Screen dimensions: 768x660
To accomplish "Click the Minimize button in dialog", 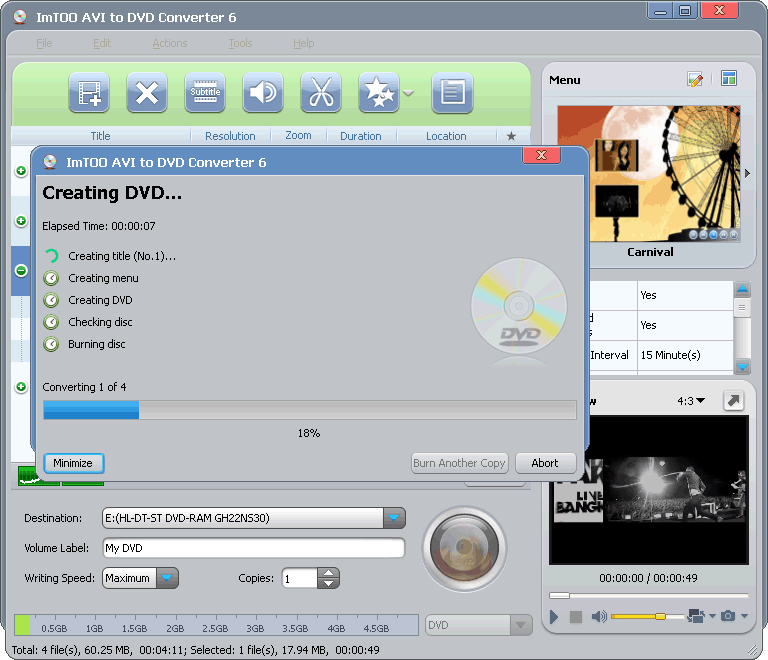I will (73, 463).
